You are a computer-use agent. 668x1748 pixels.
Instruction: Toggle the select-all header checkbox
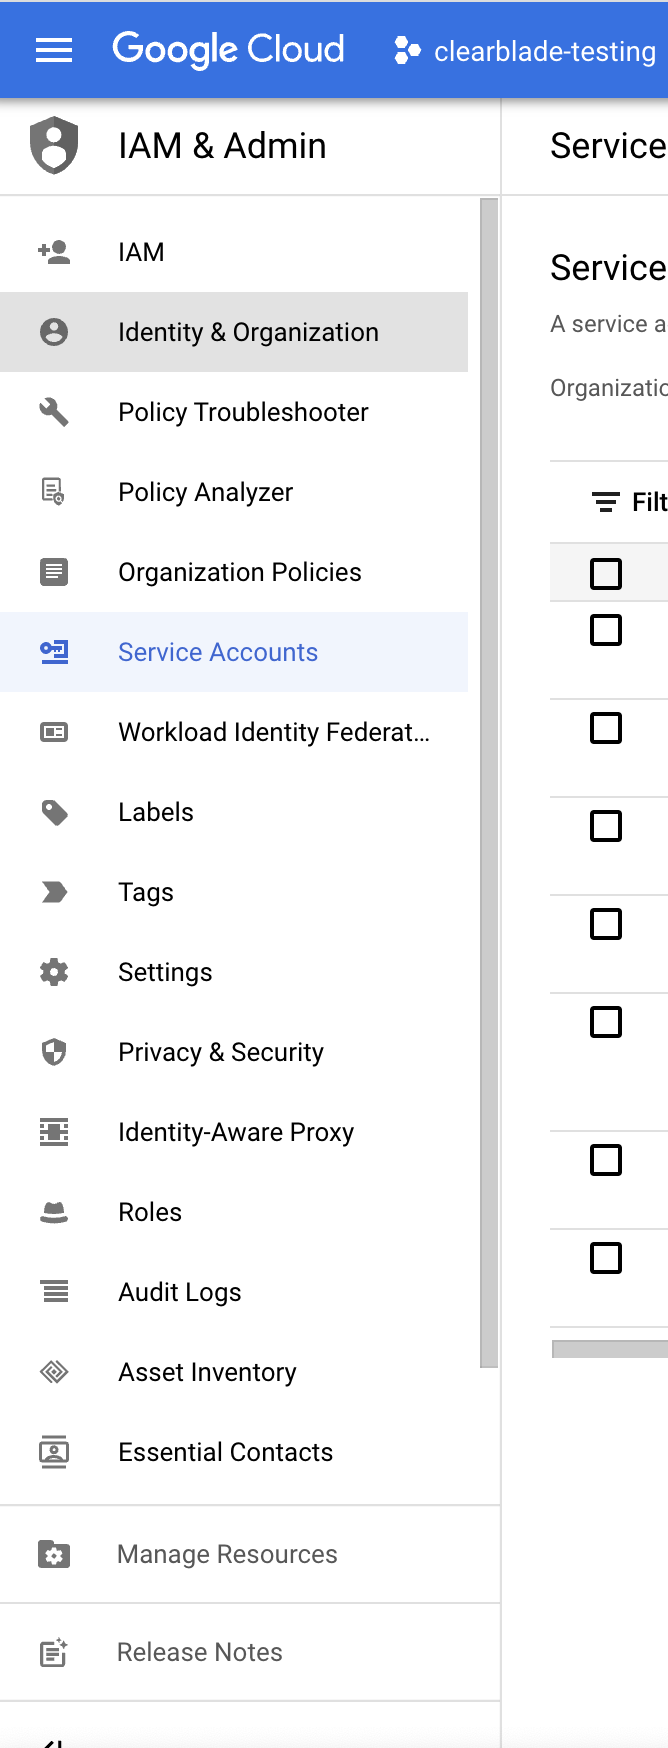click(x=606, y=574)
